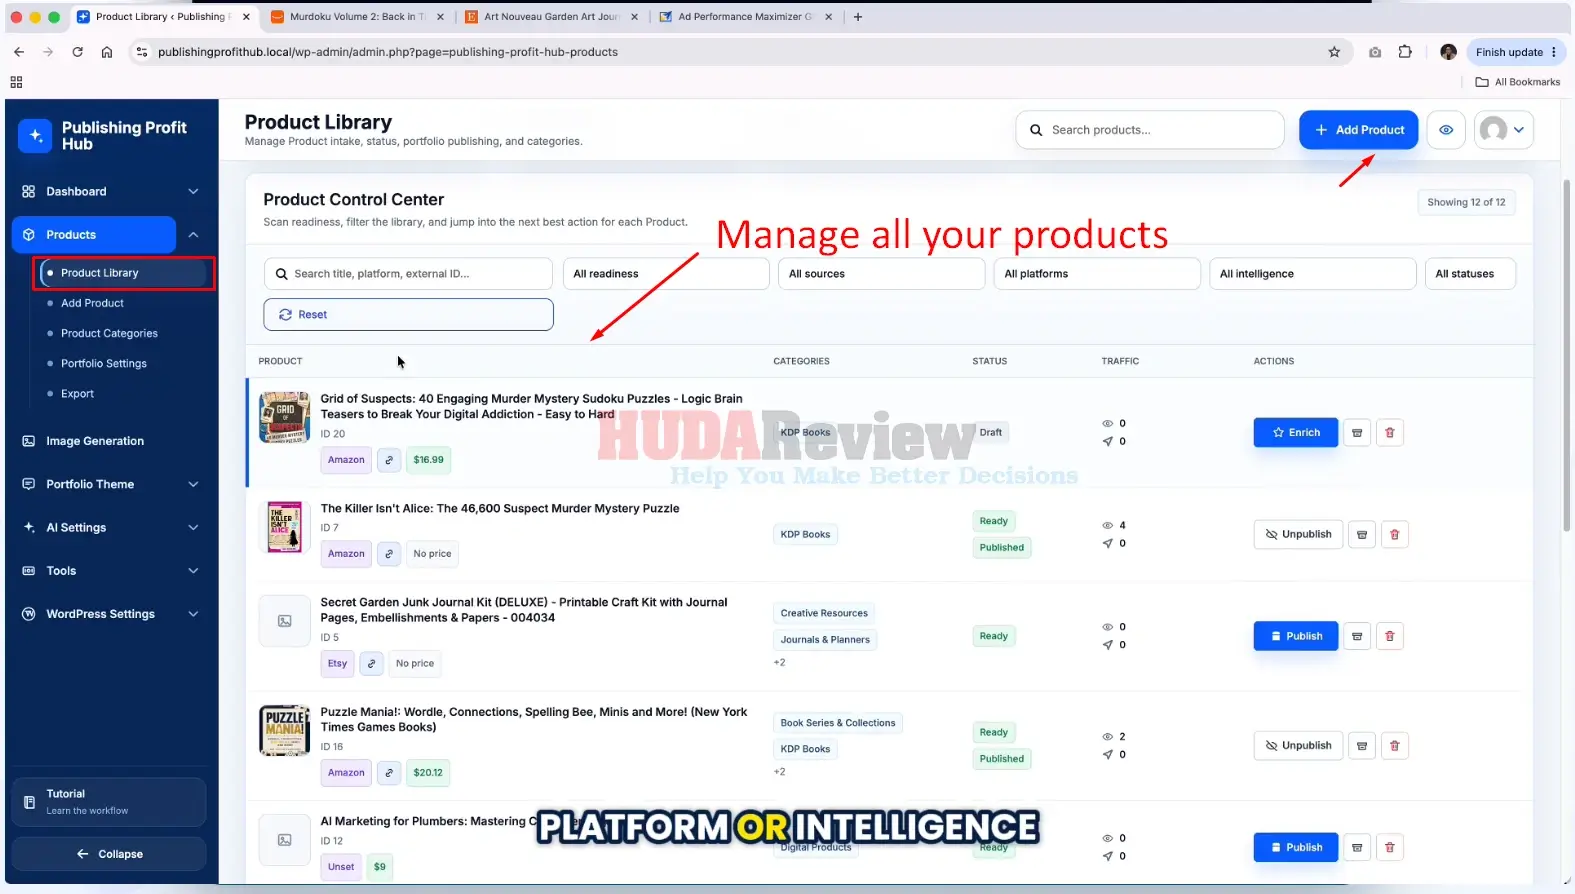Click the Dashboard grid icon in sidebar
Viewport: 1575px width, 894px height.
click(x=29, y=191)
